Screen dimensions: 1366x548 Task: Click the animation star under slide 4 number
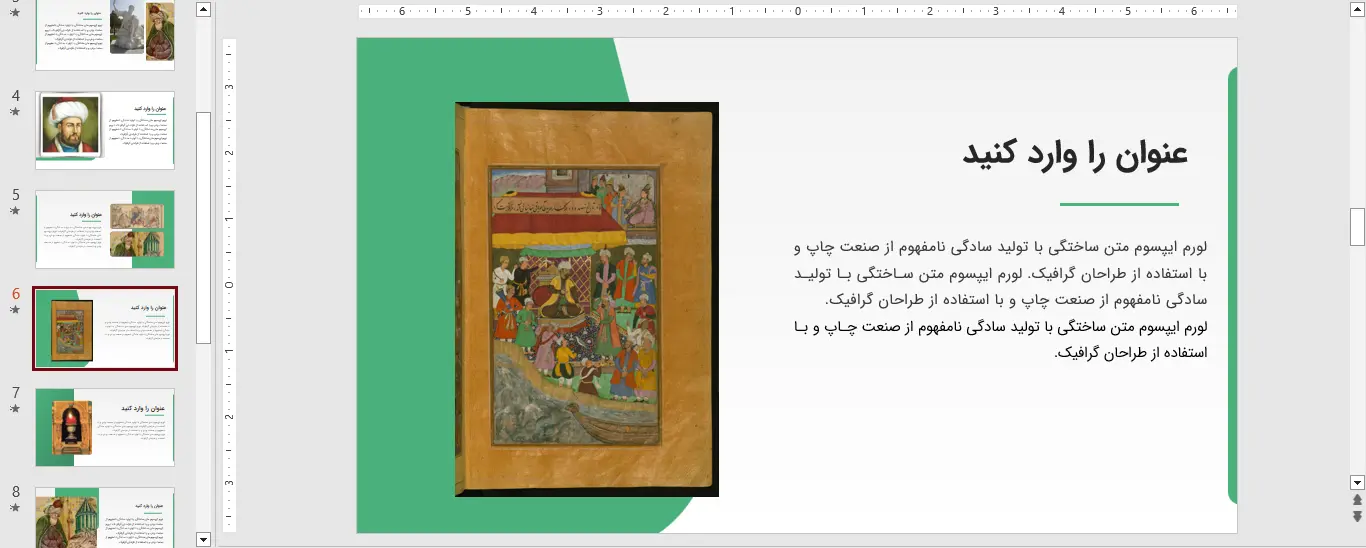coord(15,112)
